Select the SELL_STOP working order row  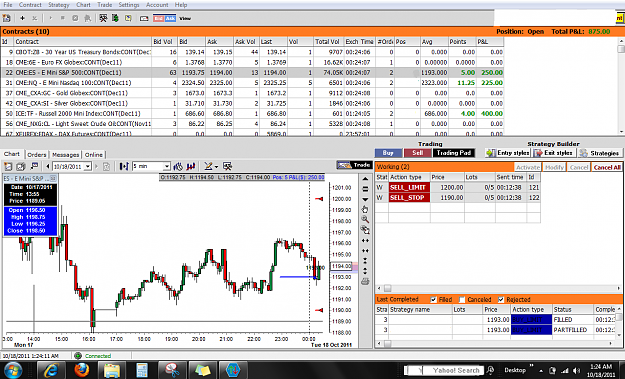tap(458, 198)
